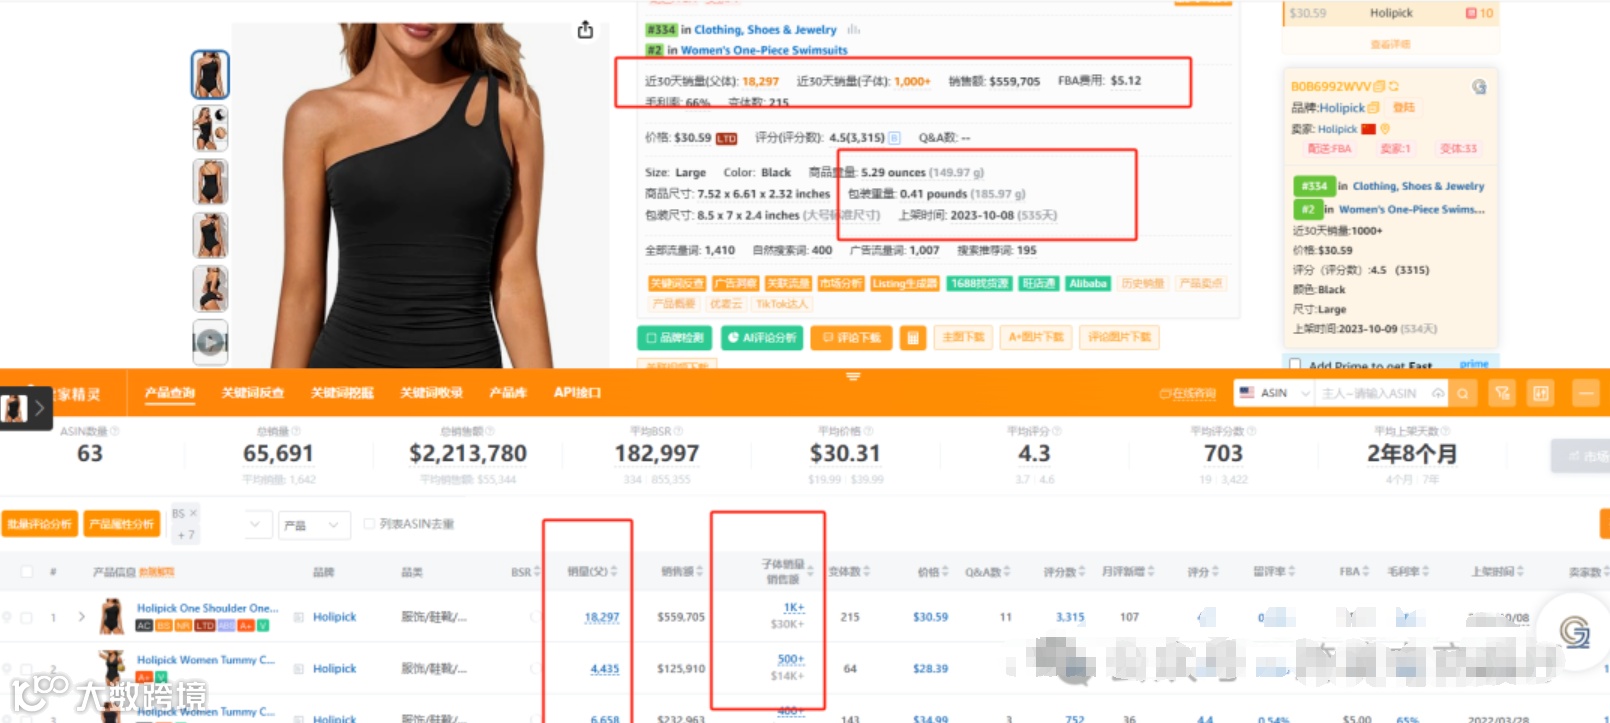Click the $125,910 sales value
The height and width of the screenshot is (723, 1610).
point(681,668)
